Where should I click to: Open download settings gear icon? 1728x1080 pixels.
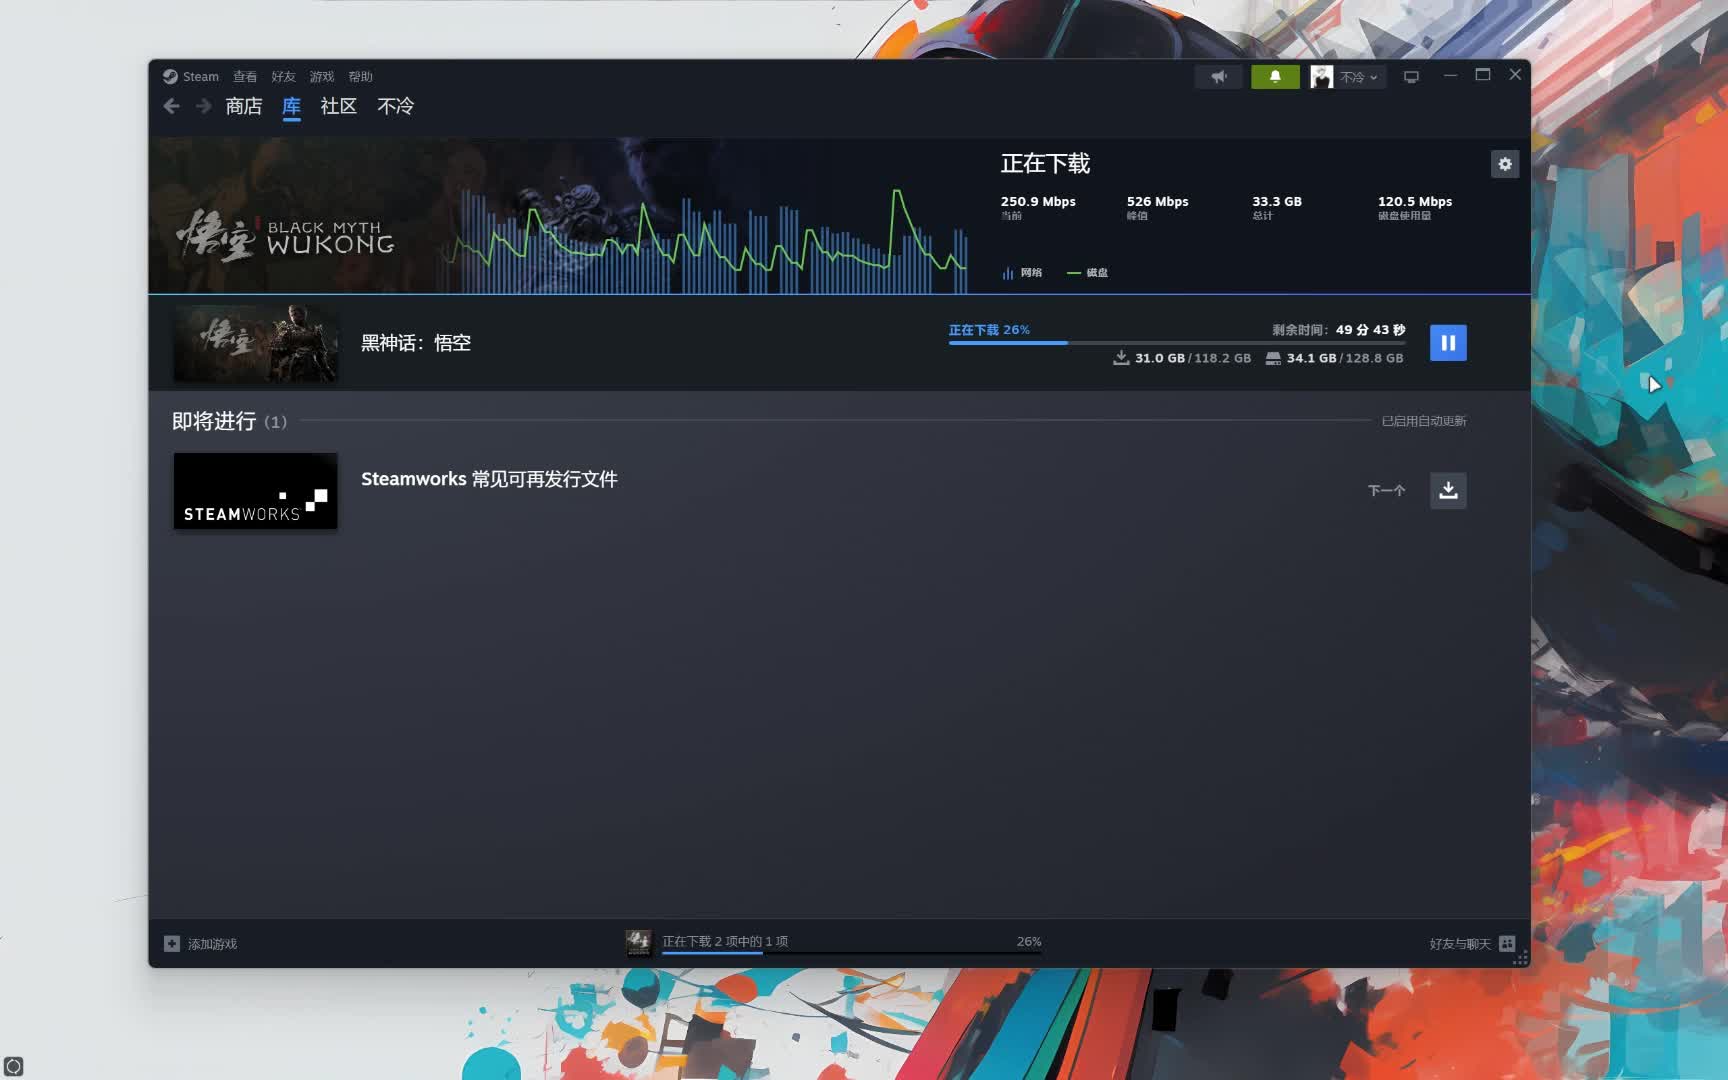(x=1504, y=164)
